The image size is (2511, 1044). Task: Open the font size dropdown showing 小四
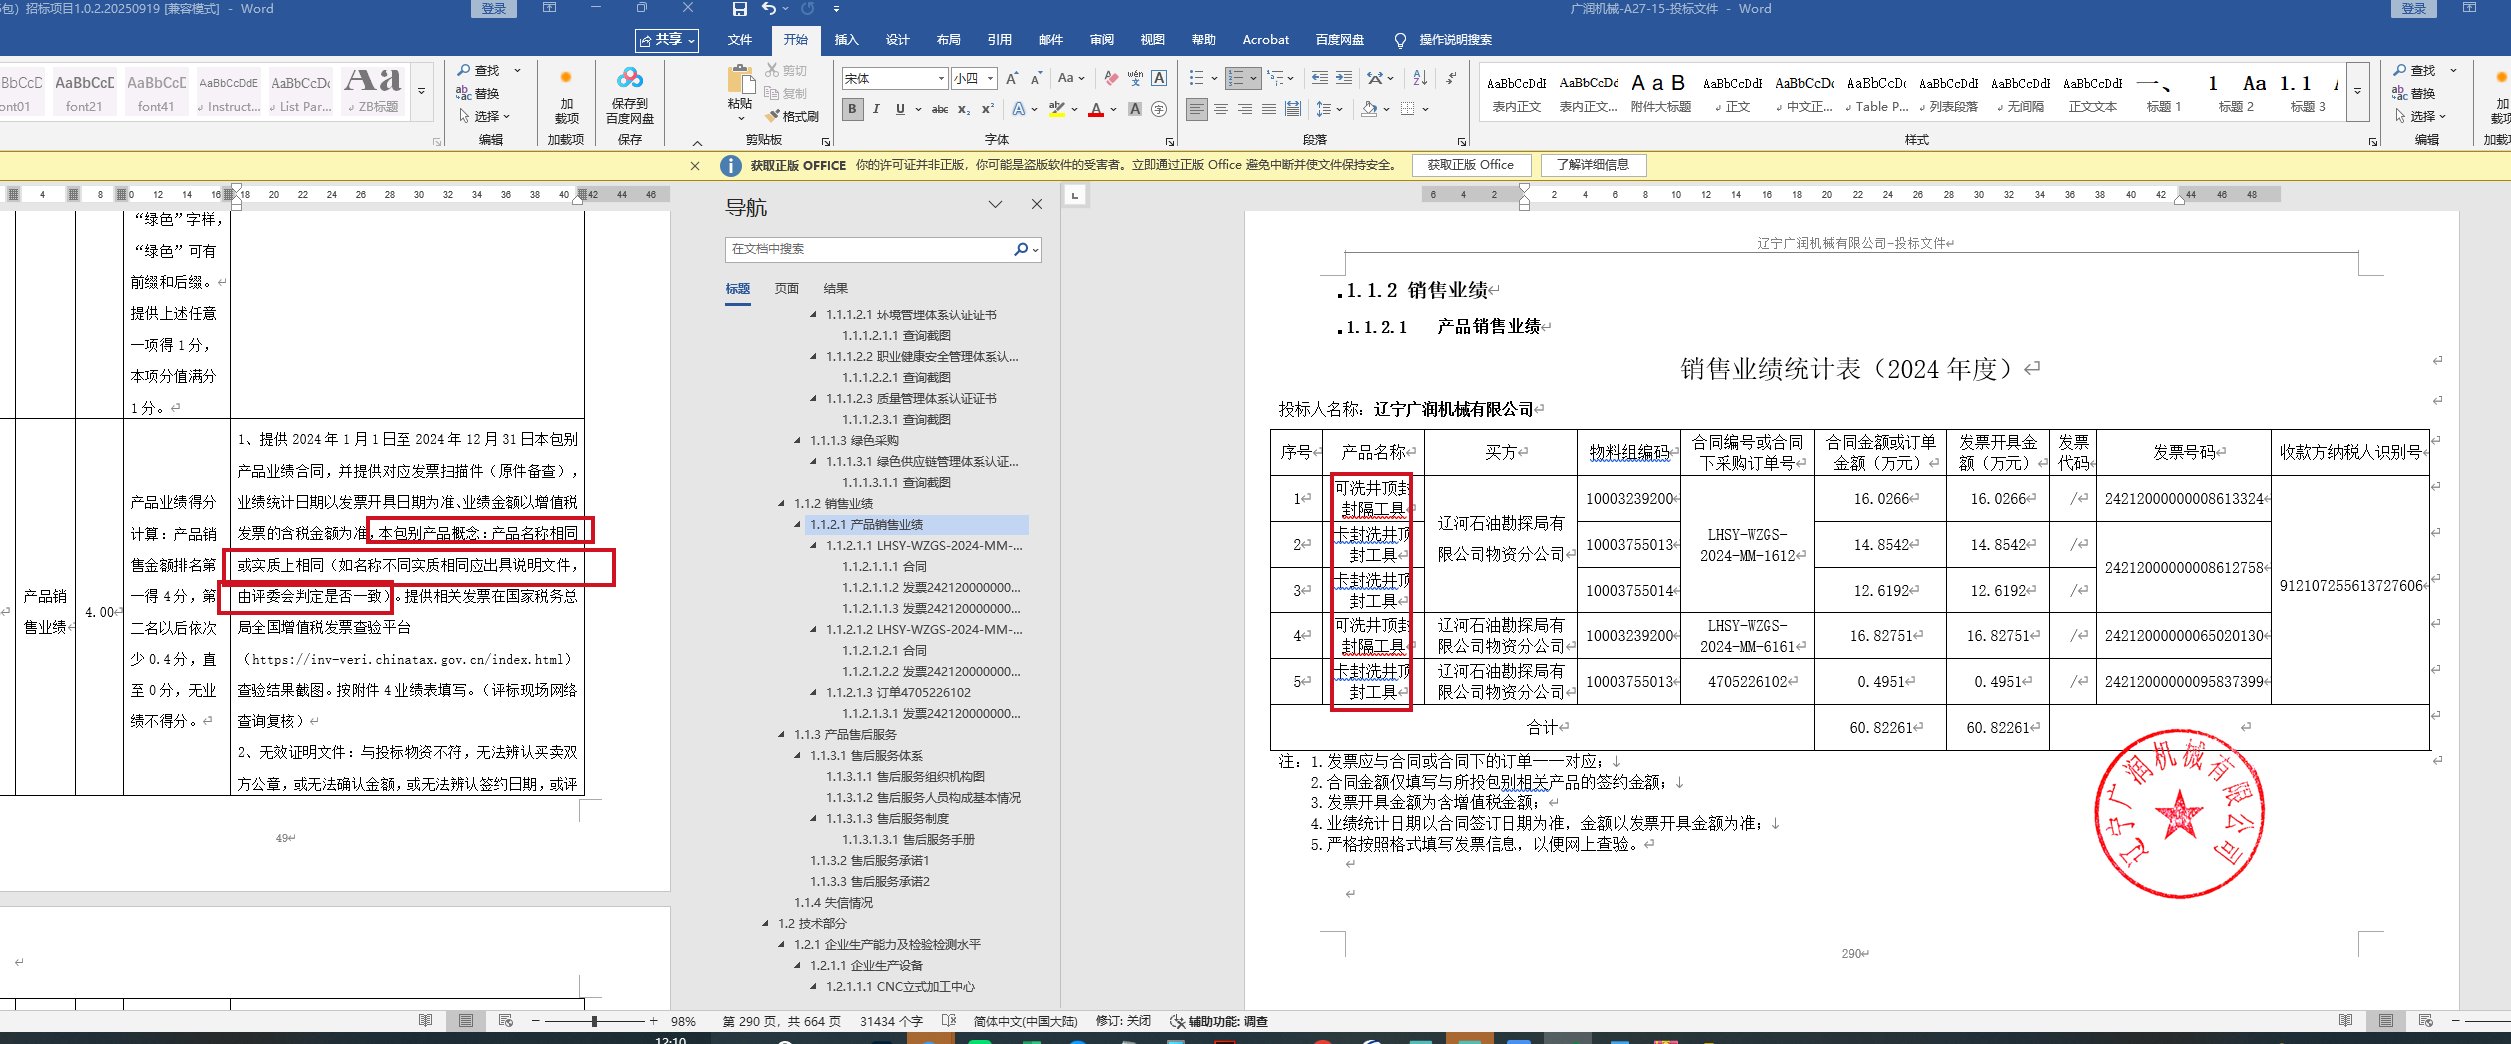coord(990,78)
